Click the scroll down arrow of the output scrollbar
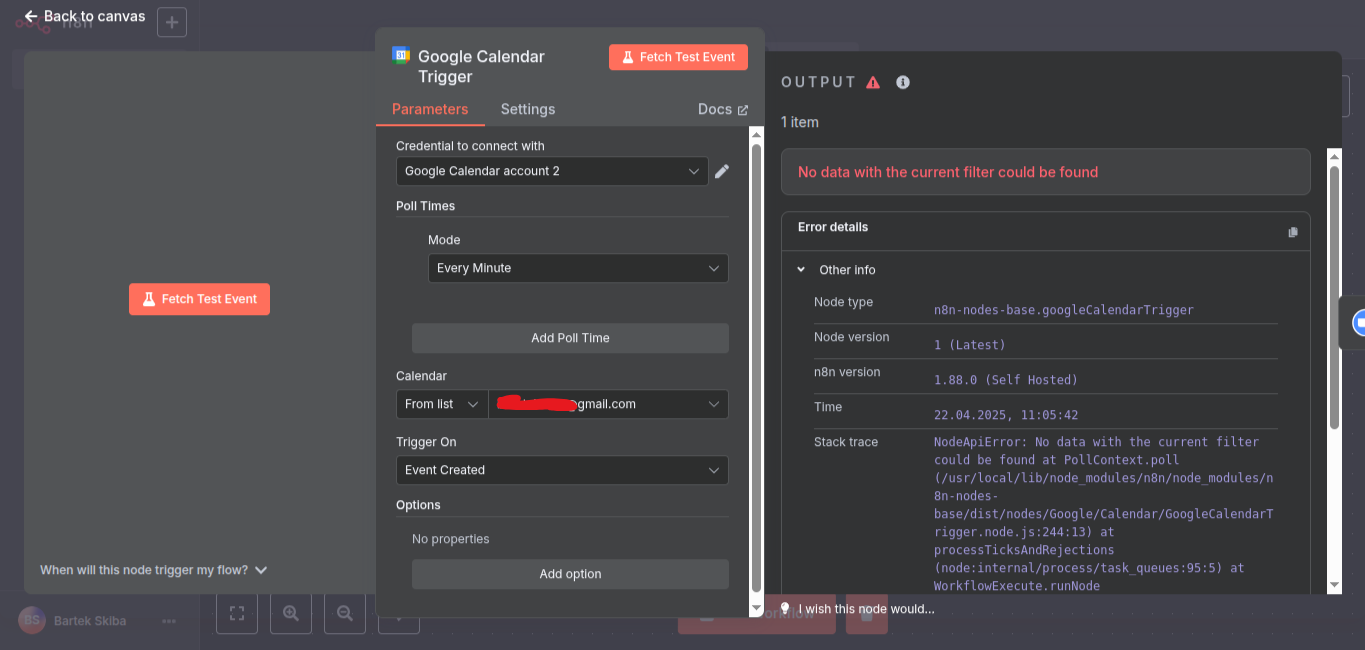Viewport: 1365px width, 650px height. coord(1334,586)
